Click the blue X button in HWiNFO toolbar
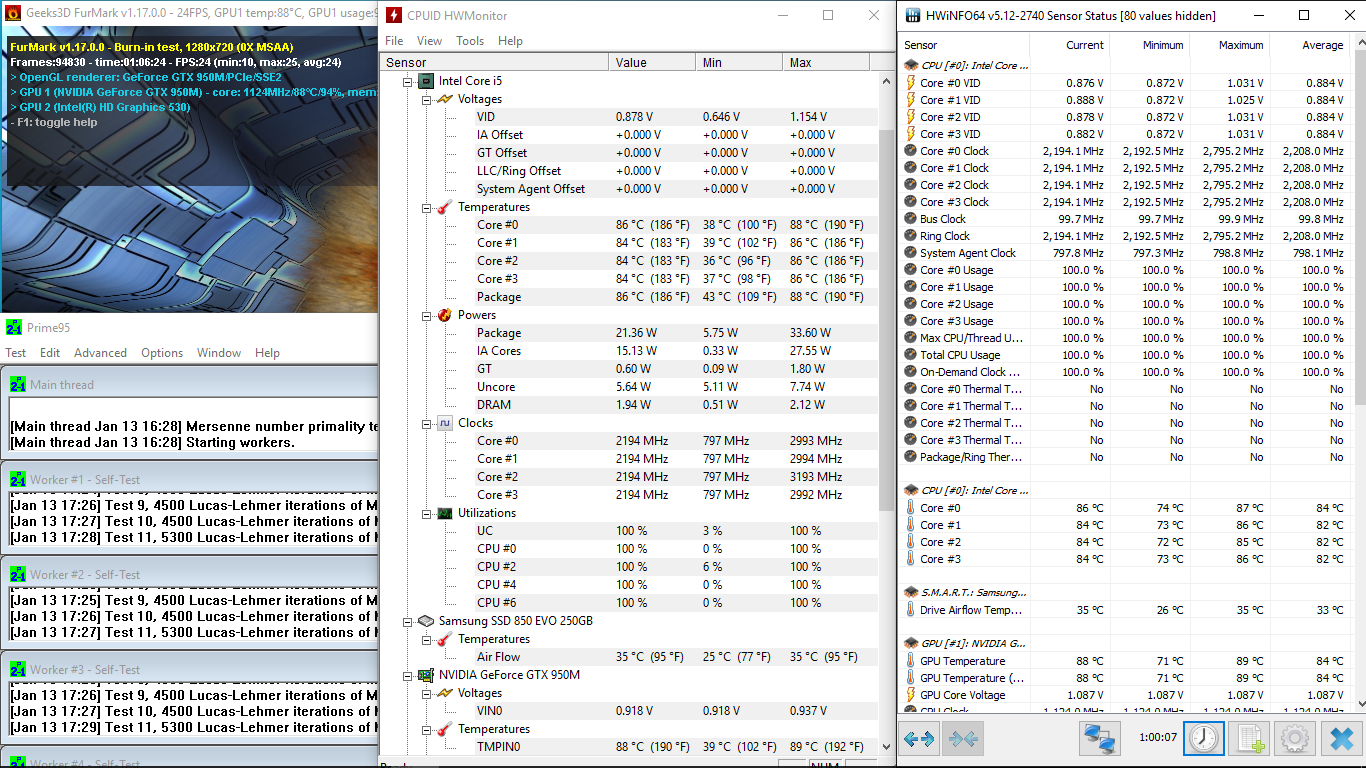Image resolution: width=1366 pixels, height=768 pixels. 1340,739
